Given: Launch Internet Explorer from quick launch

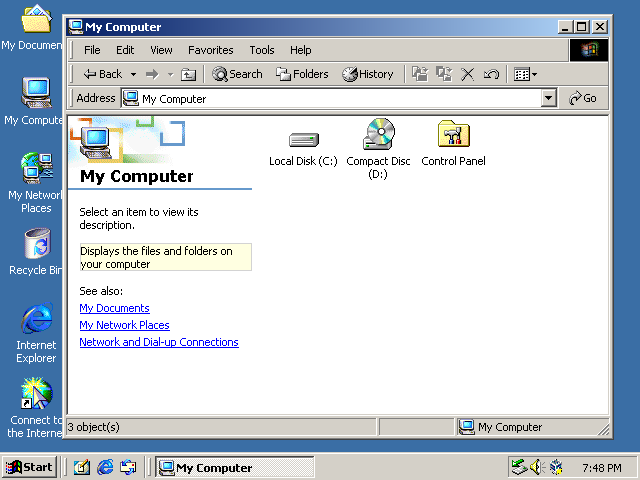Looking at the screenshot, I should [x=105, y=467].
